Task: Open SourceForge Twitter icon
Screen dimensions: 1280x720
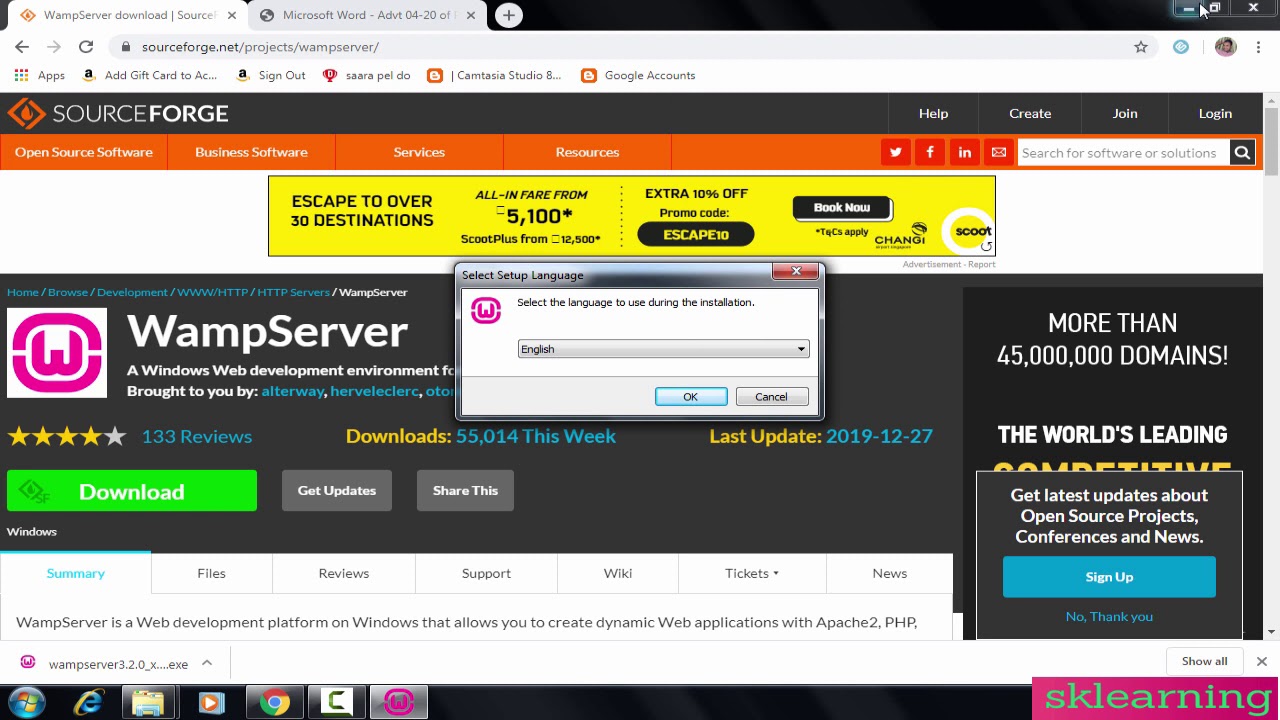Action: point(895,152)
